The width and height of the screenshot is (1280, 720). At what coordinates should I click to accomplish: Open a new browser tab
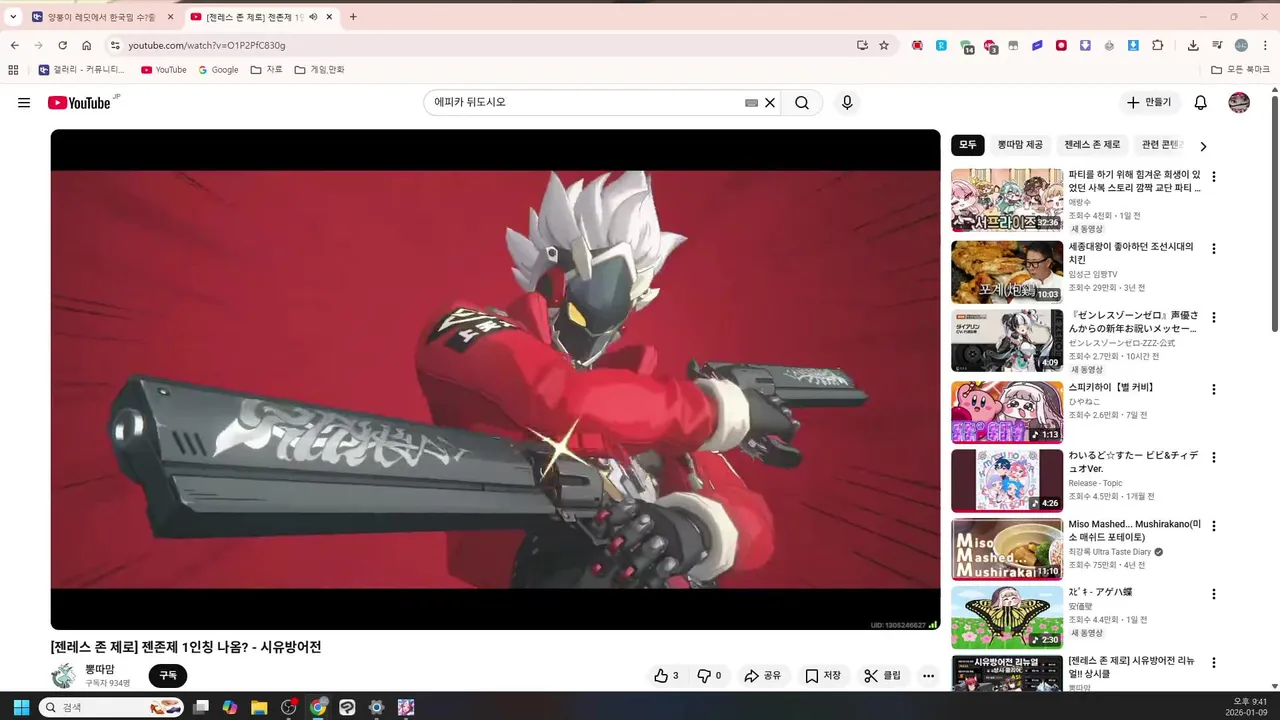tap(353, 17)
